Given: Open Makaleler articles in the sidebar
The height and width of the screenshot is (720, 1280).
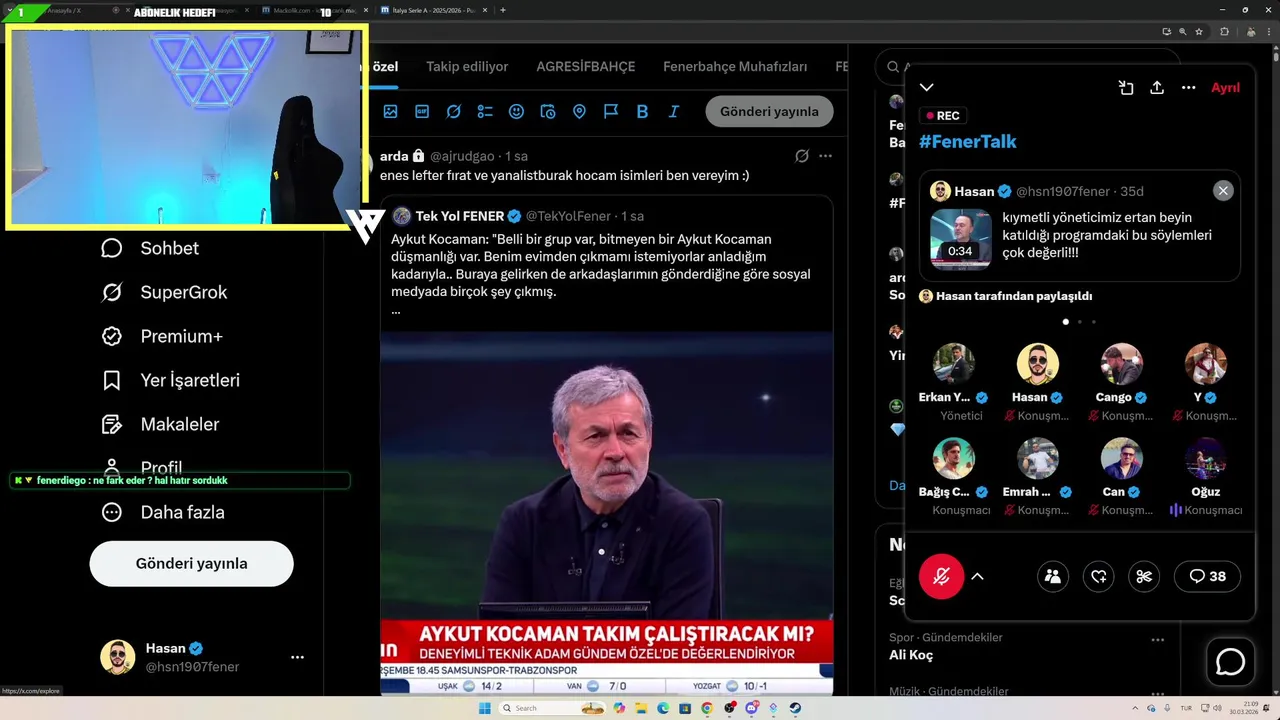Looking at the screenshot, I should point(160,424).
